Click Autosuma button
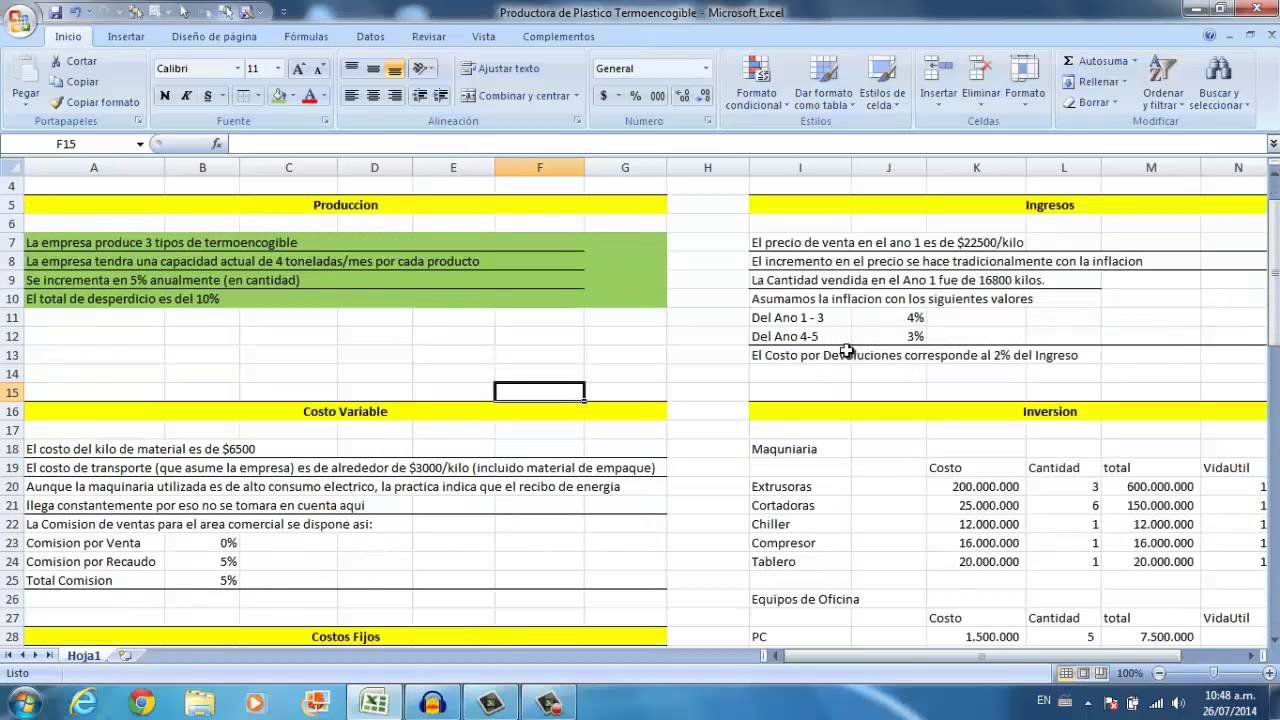 pos(1095,61)
